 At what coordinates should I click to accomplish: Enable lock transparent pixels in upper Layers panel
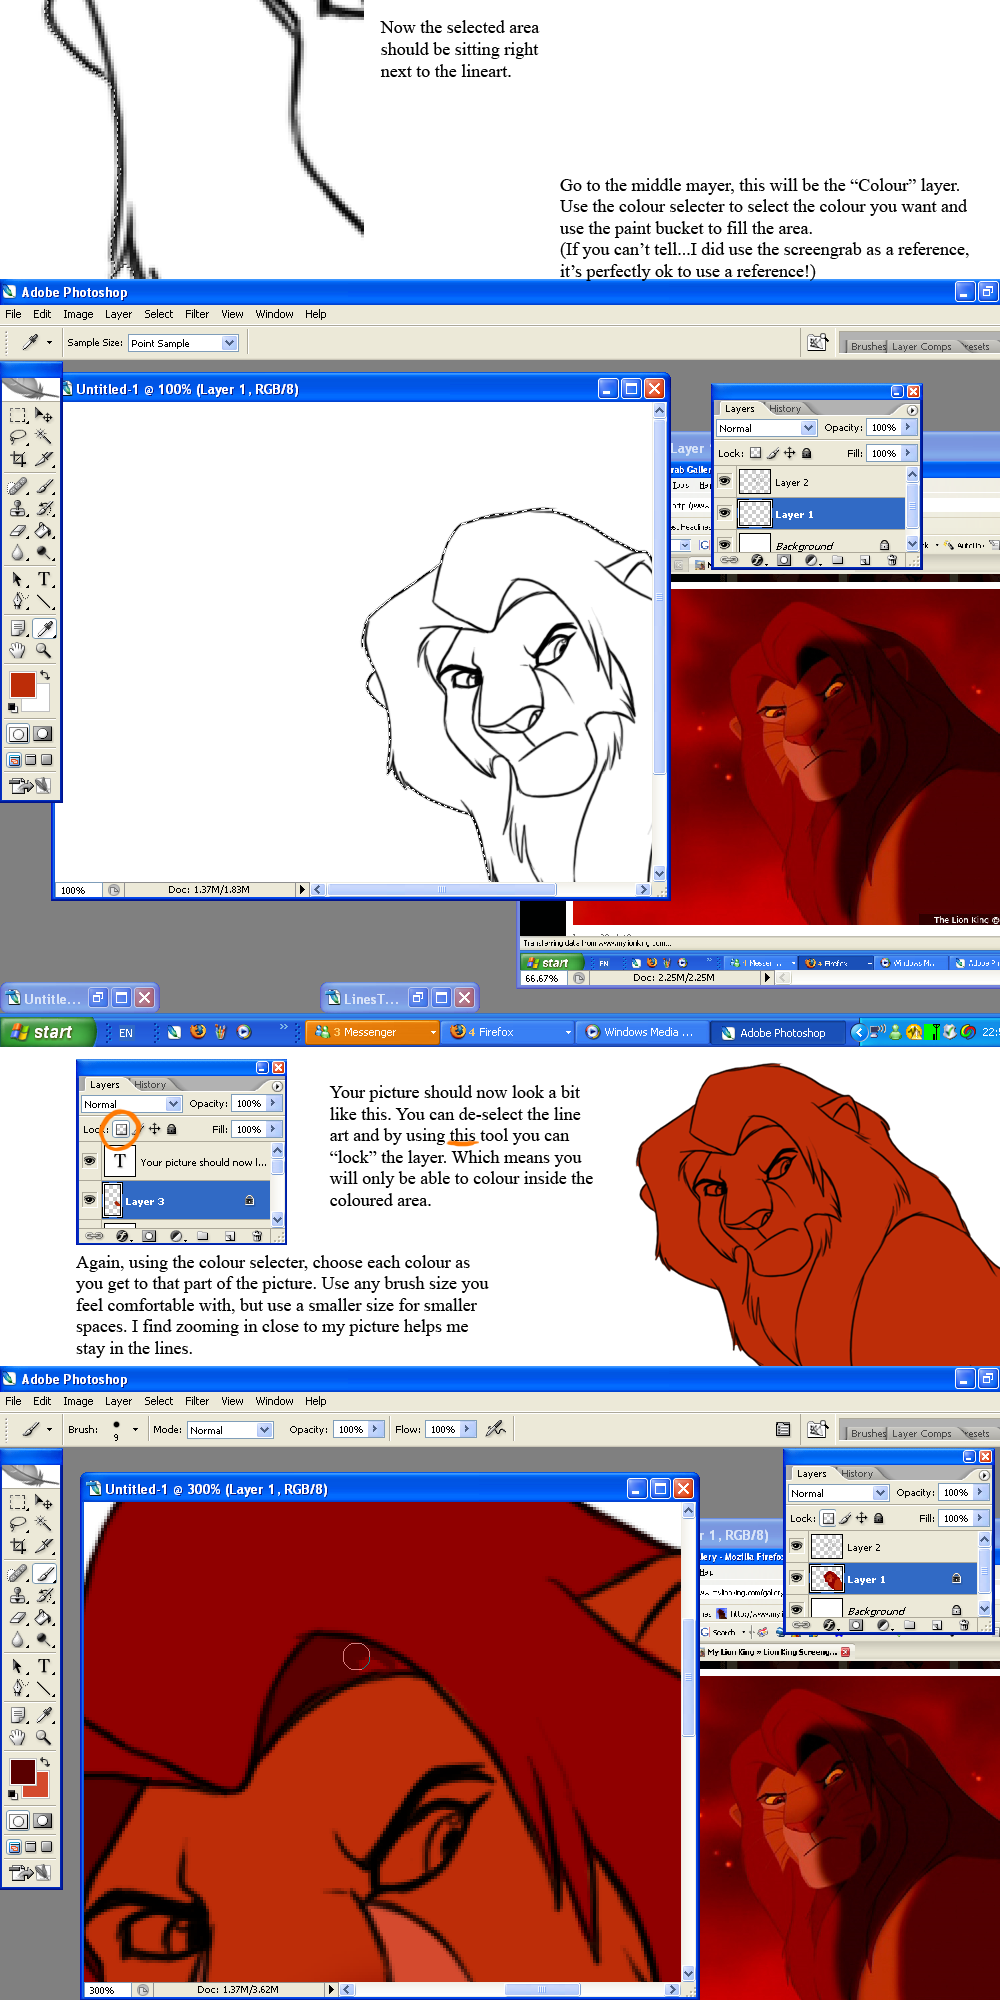755,453
